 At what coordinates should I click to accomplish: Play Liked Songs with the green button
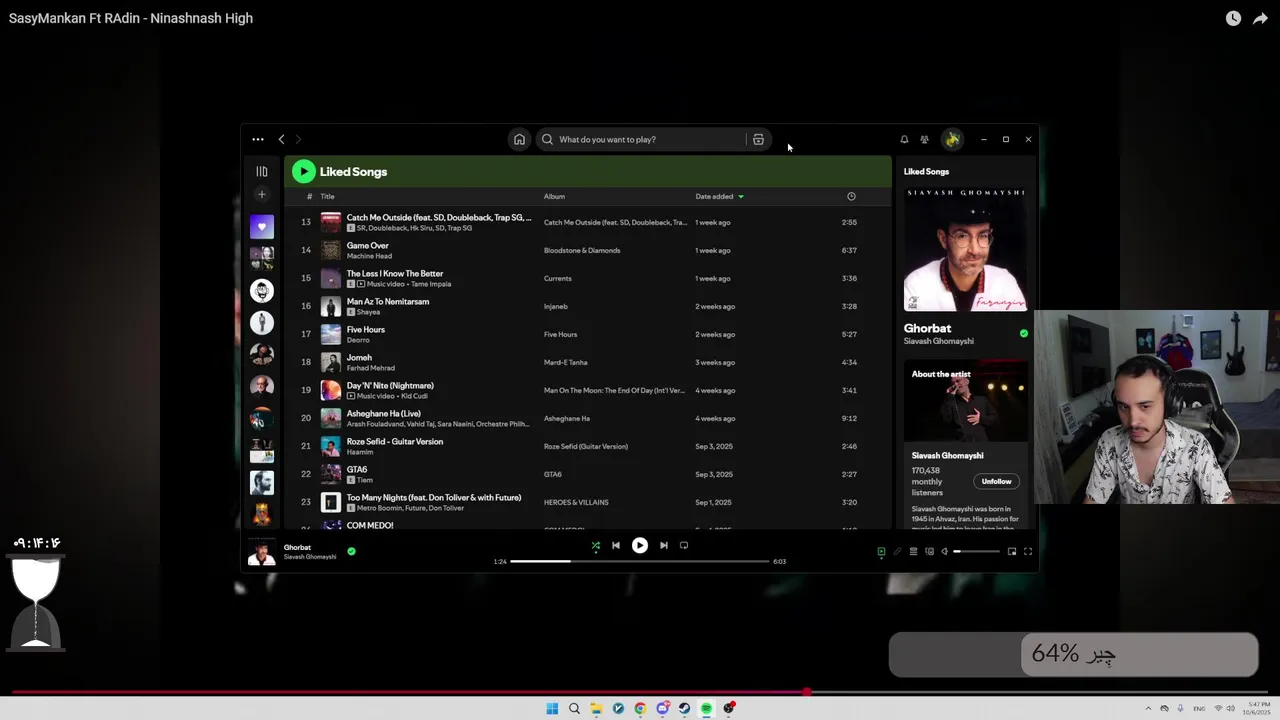303,171
